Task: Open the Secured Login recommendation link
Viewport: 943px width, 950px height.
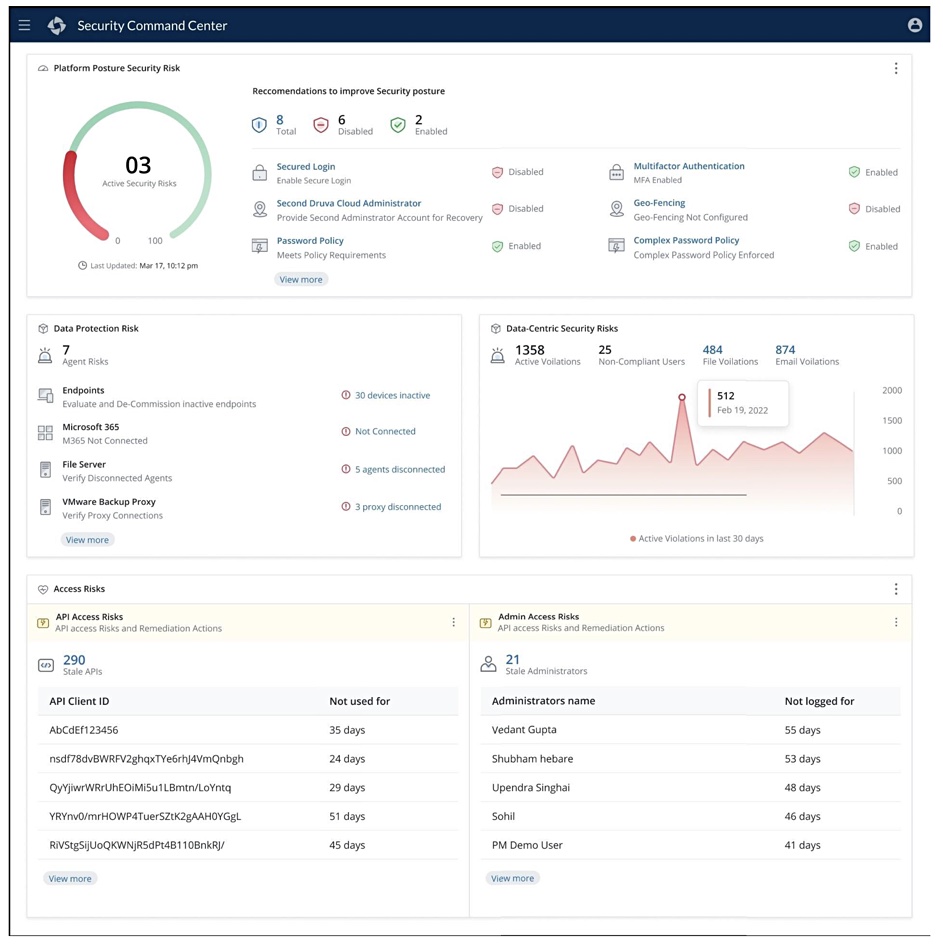Action: tap(306, 167)
